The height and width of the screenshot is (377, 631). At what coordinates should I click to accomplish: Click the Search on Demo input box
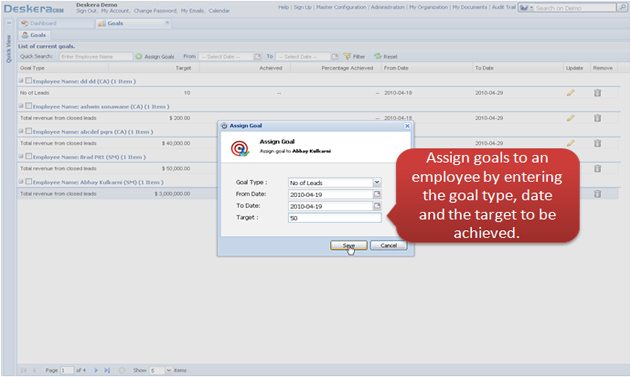pyautogui.click(x=575, y=7)
